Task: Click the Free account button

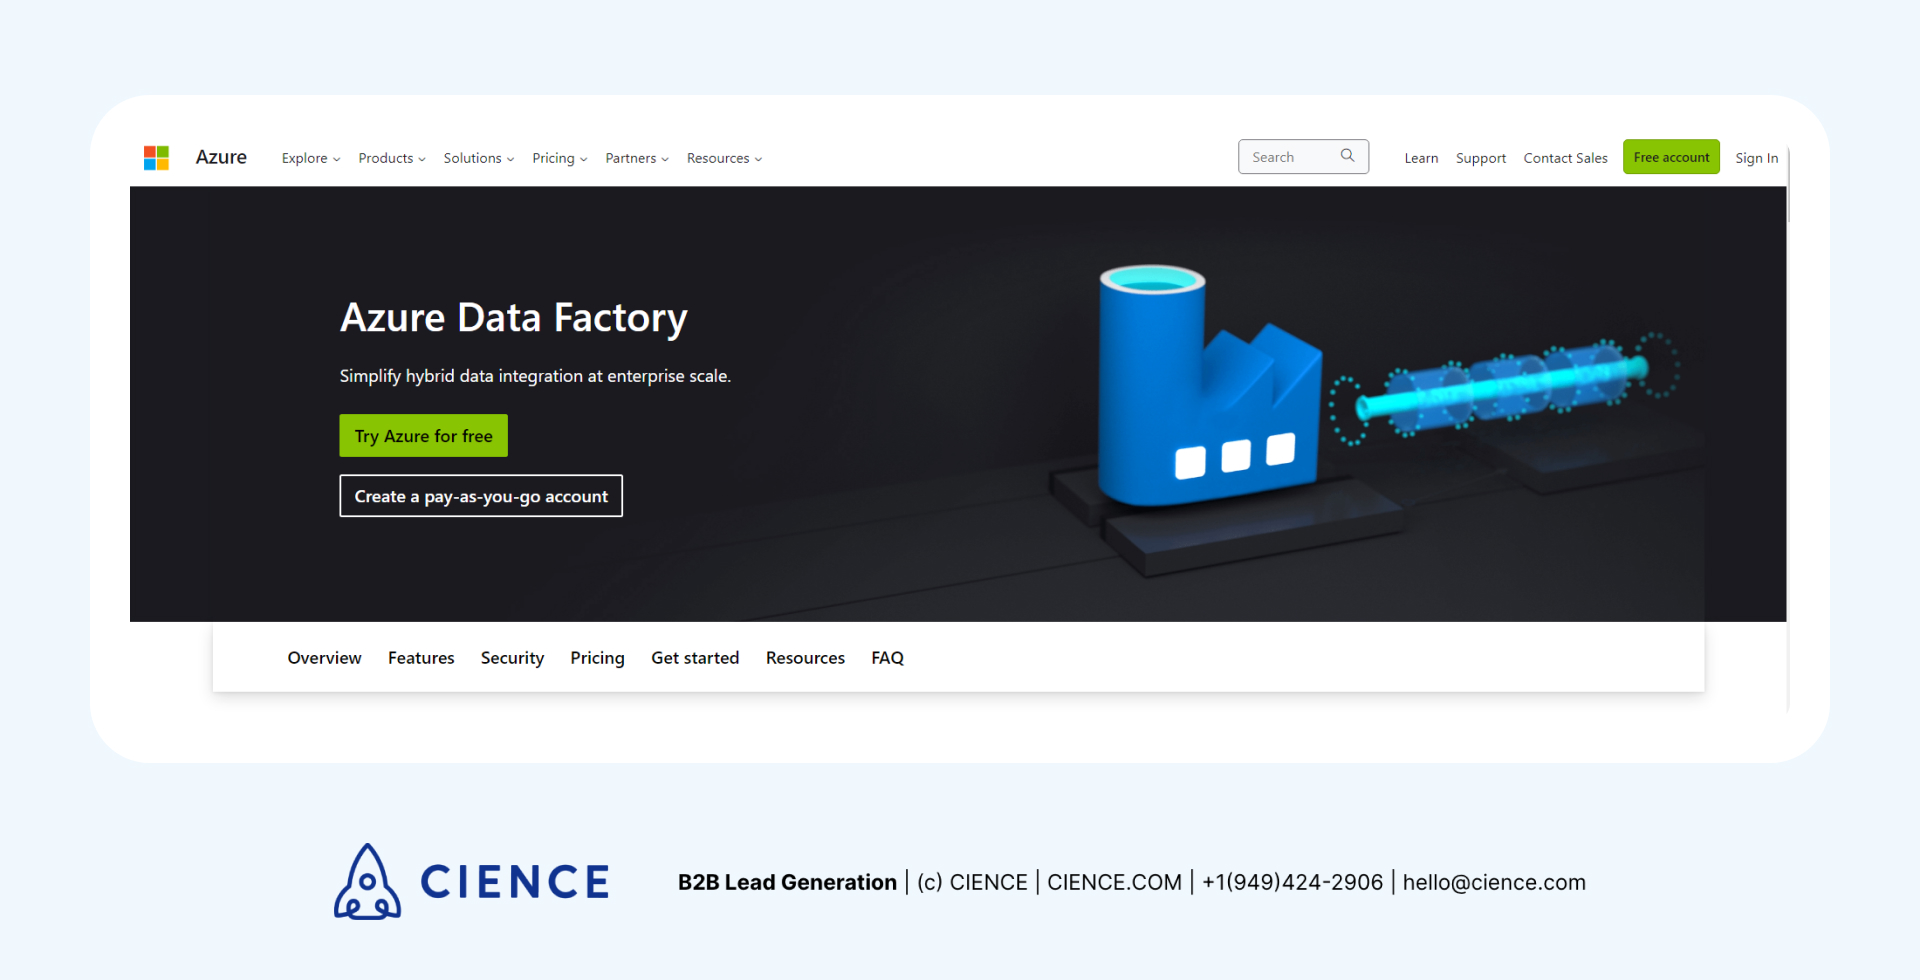Action: [x=1671, y=157]
